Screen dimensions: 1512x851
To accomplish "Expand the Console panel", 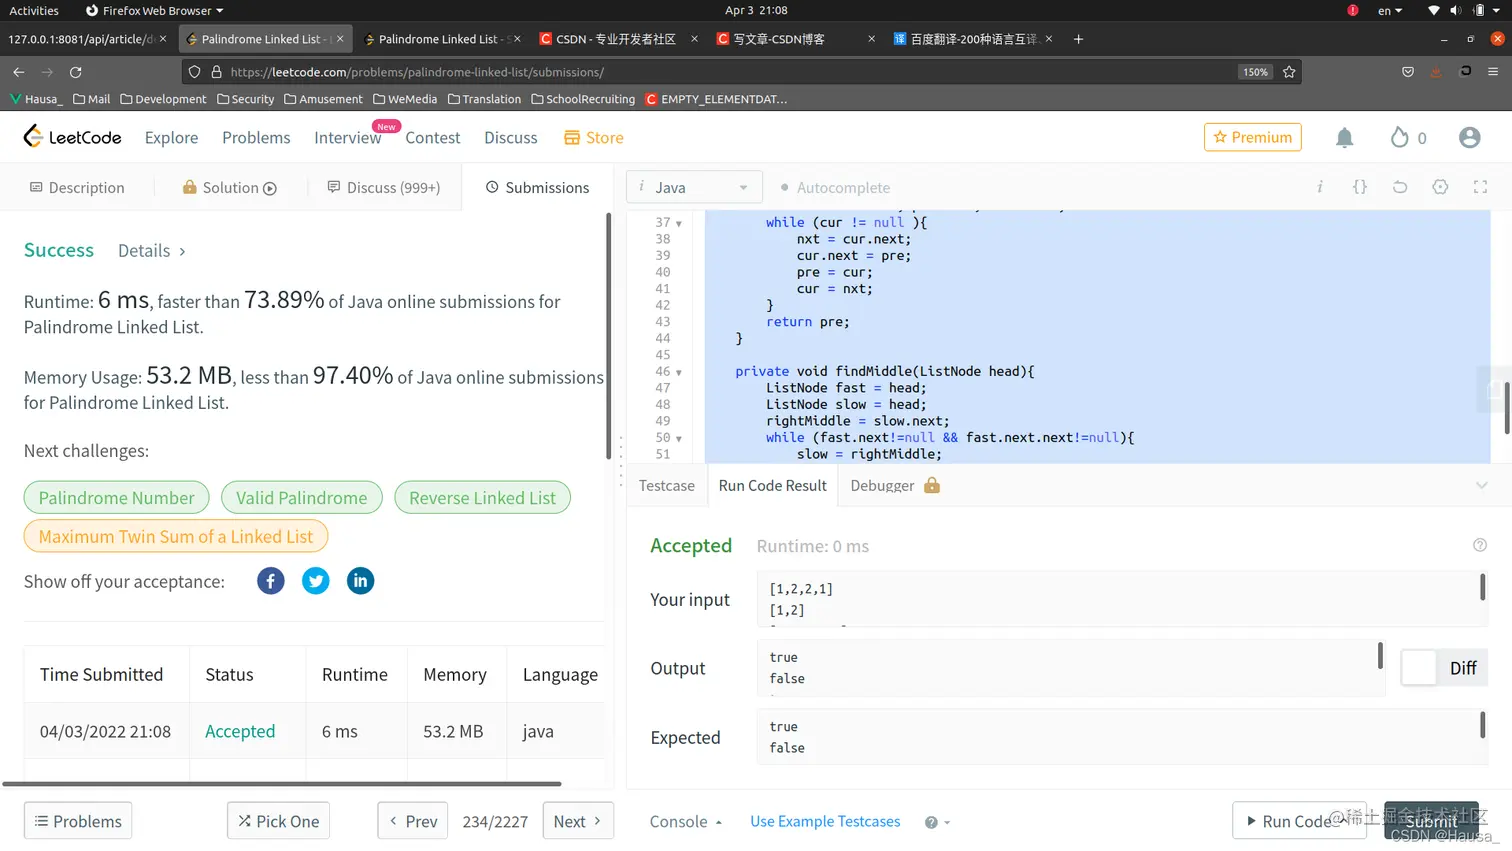I will 686,821.
